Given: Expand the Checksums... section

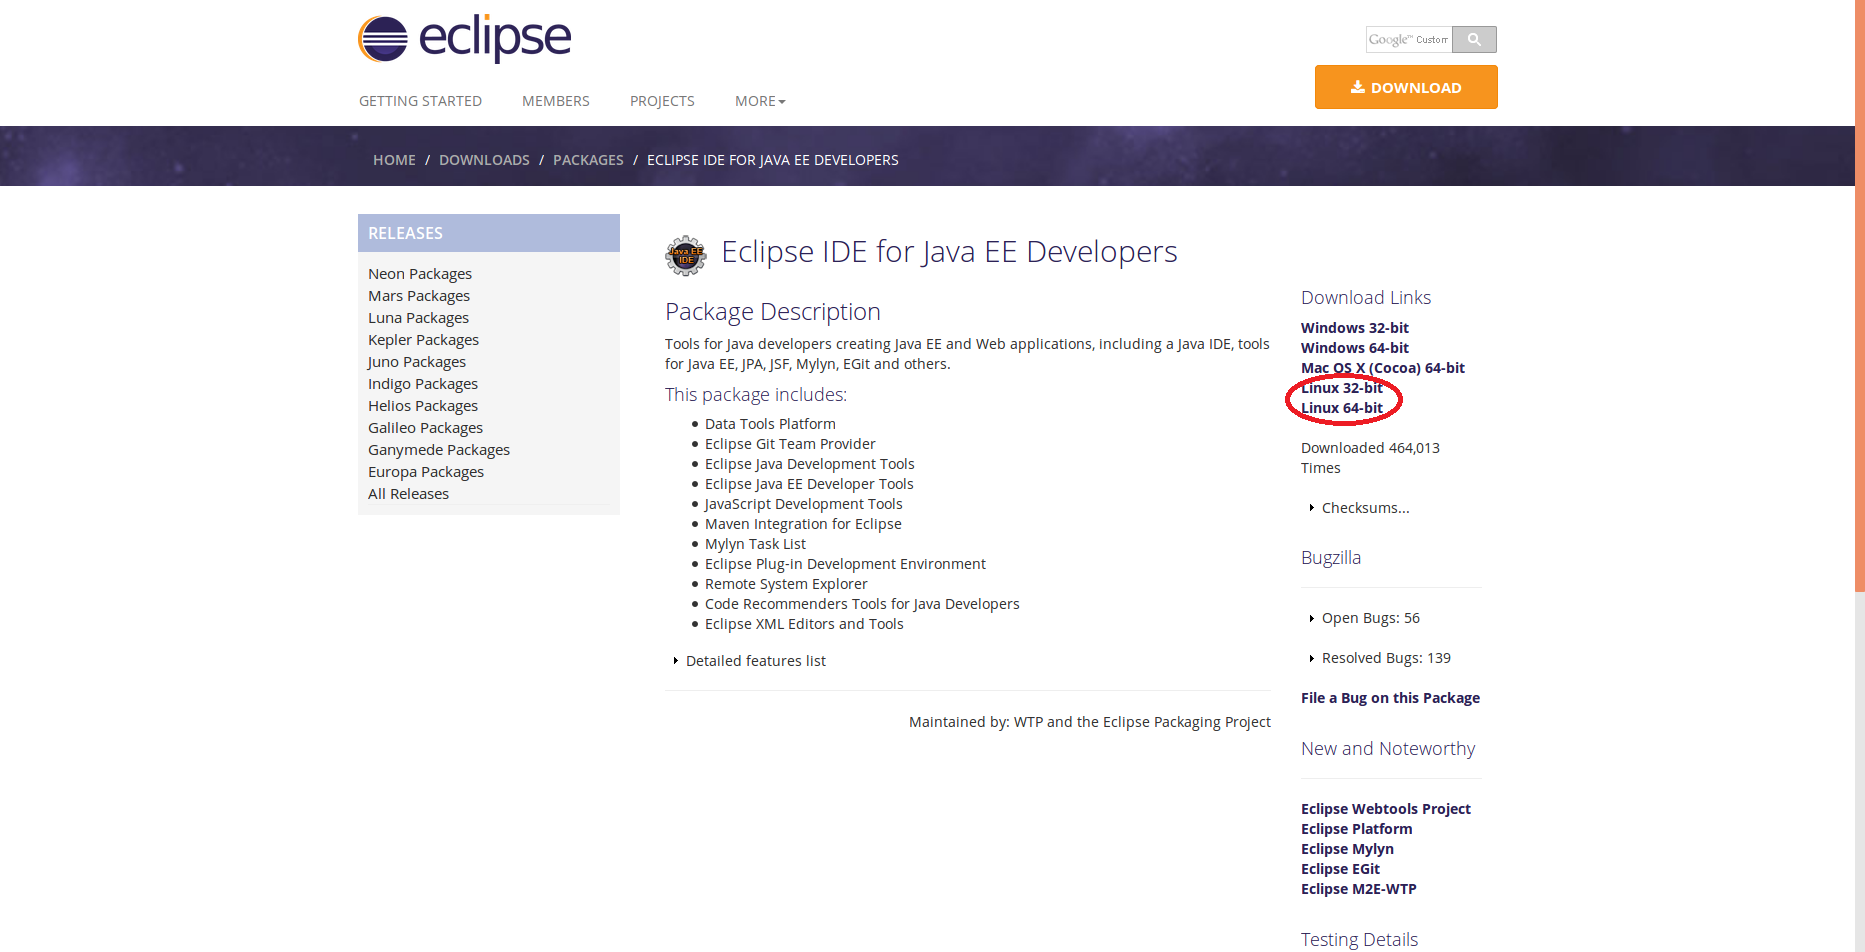Looking at the screenshot, I should (1360, 508).
